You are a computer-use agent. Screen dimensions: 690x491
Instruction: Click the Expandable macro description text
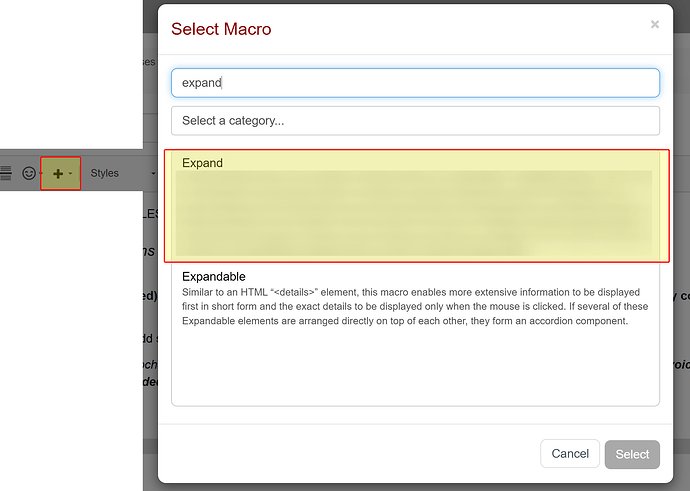[415, 306]
